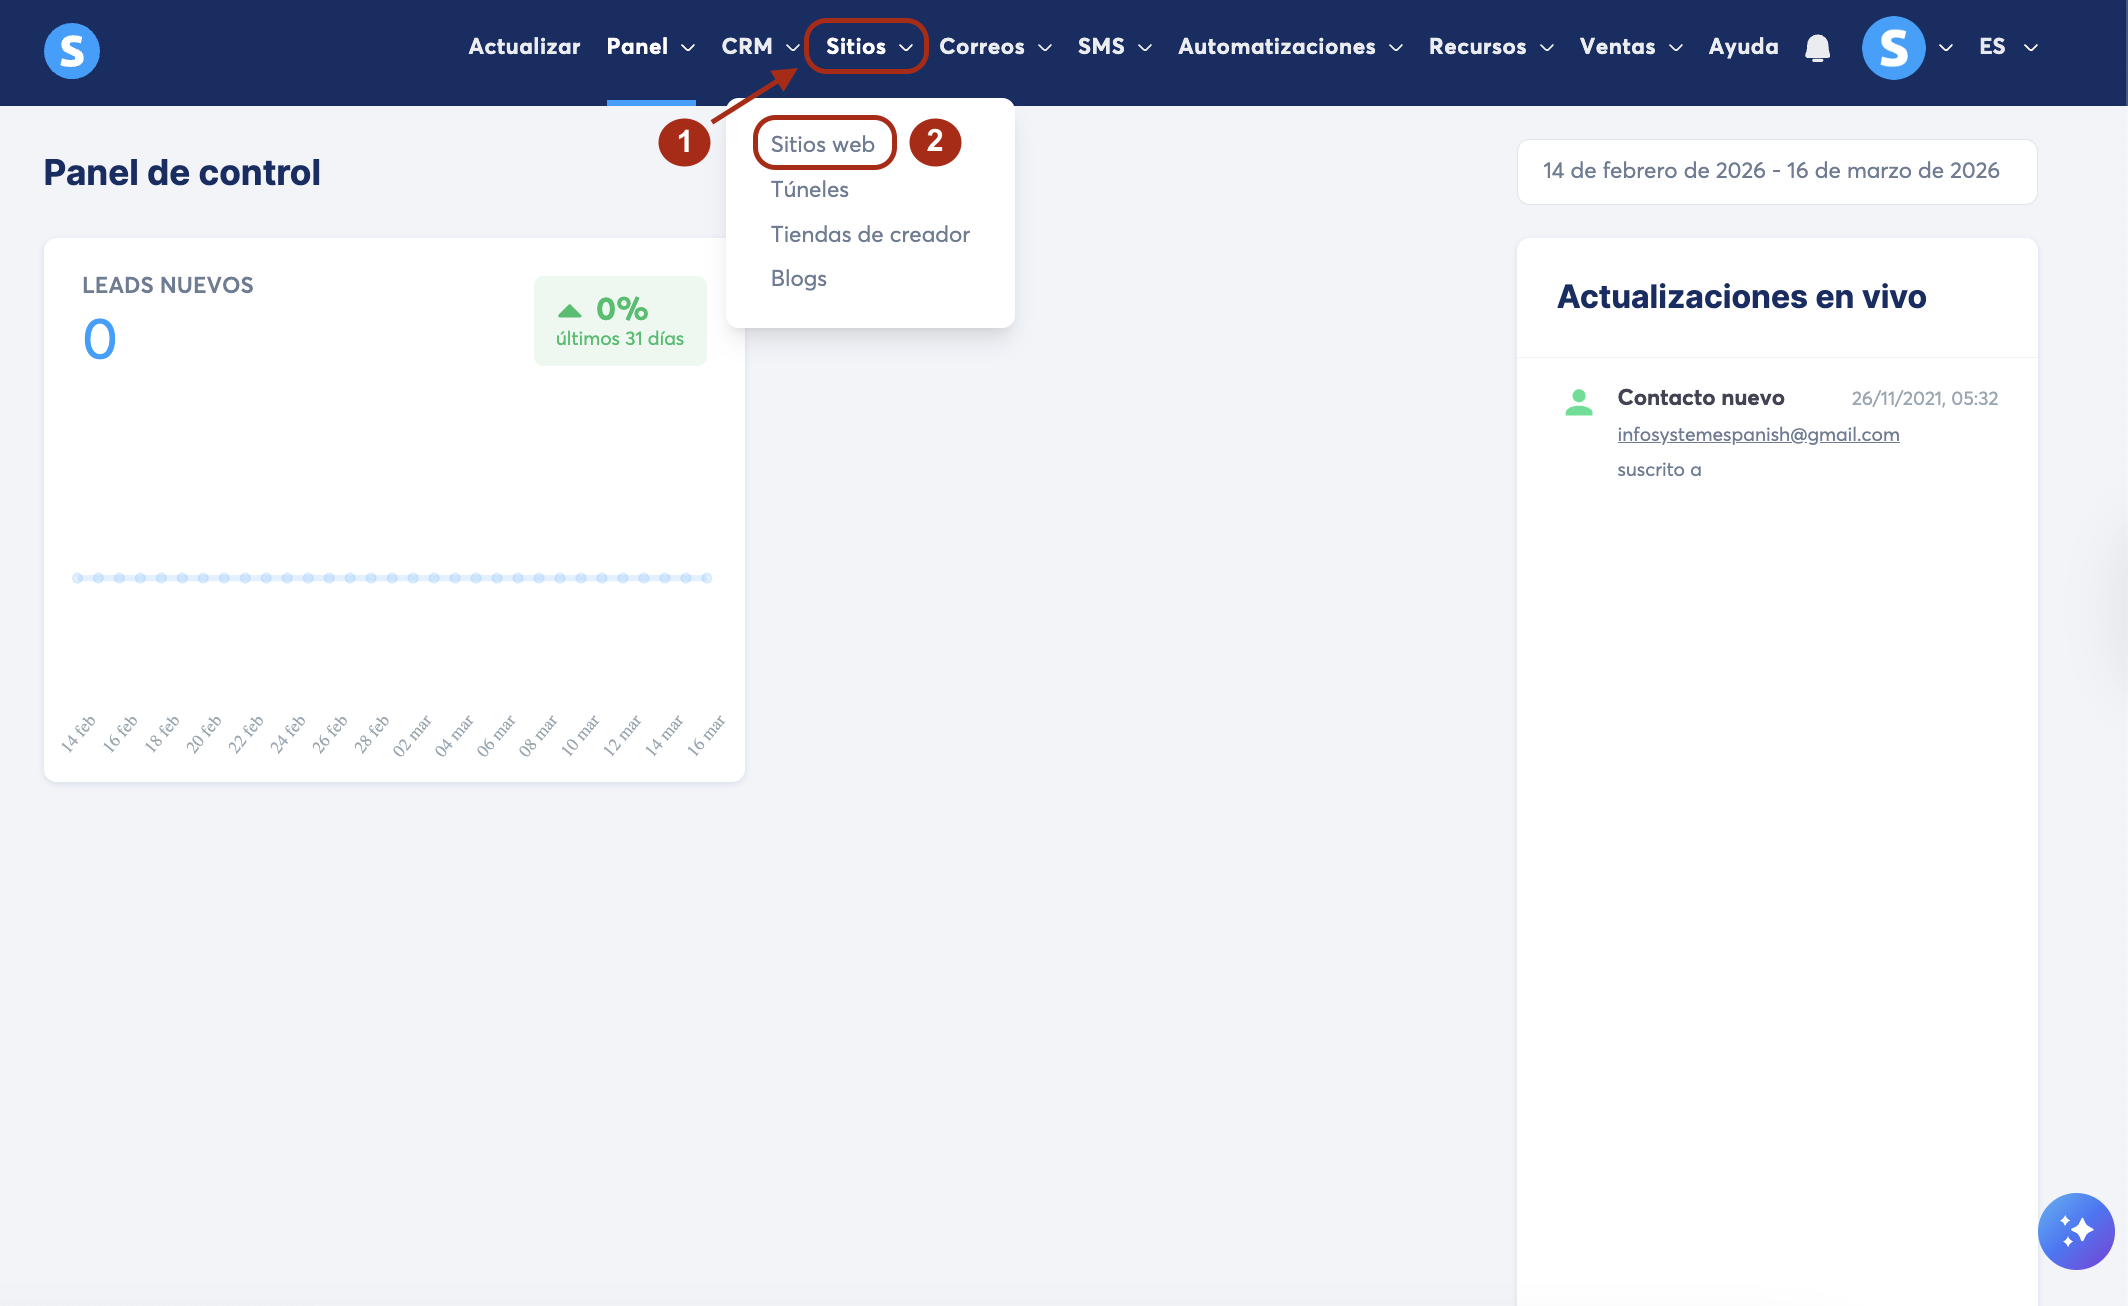Open the notifications bell icon
The height and width of the screenshot is (1306, 2128).
1817,48
